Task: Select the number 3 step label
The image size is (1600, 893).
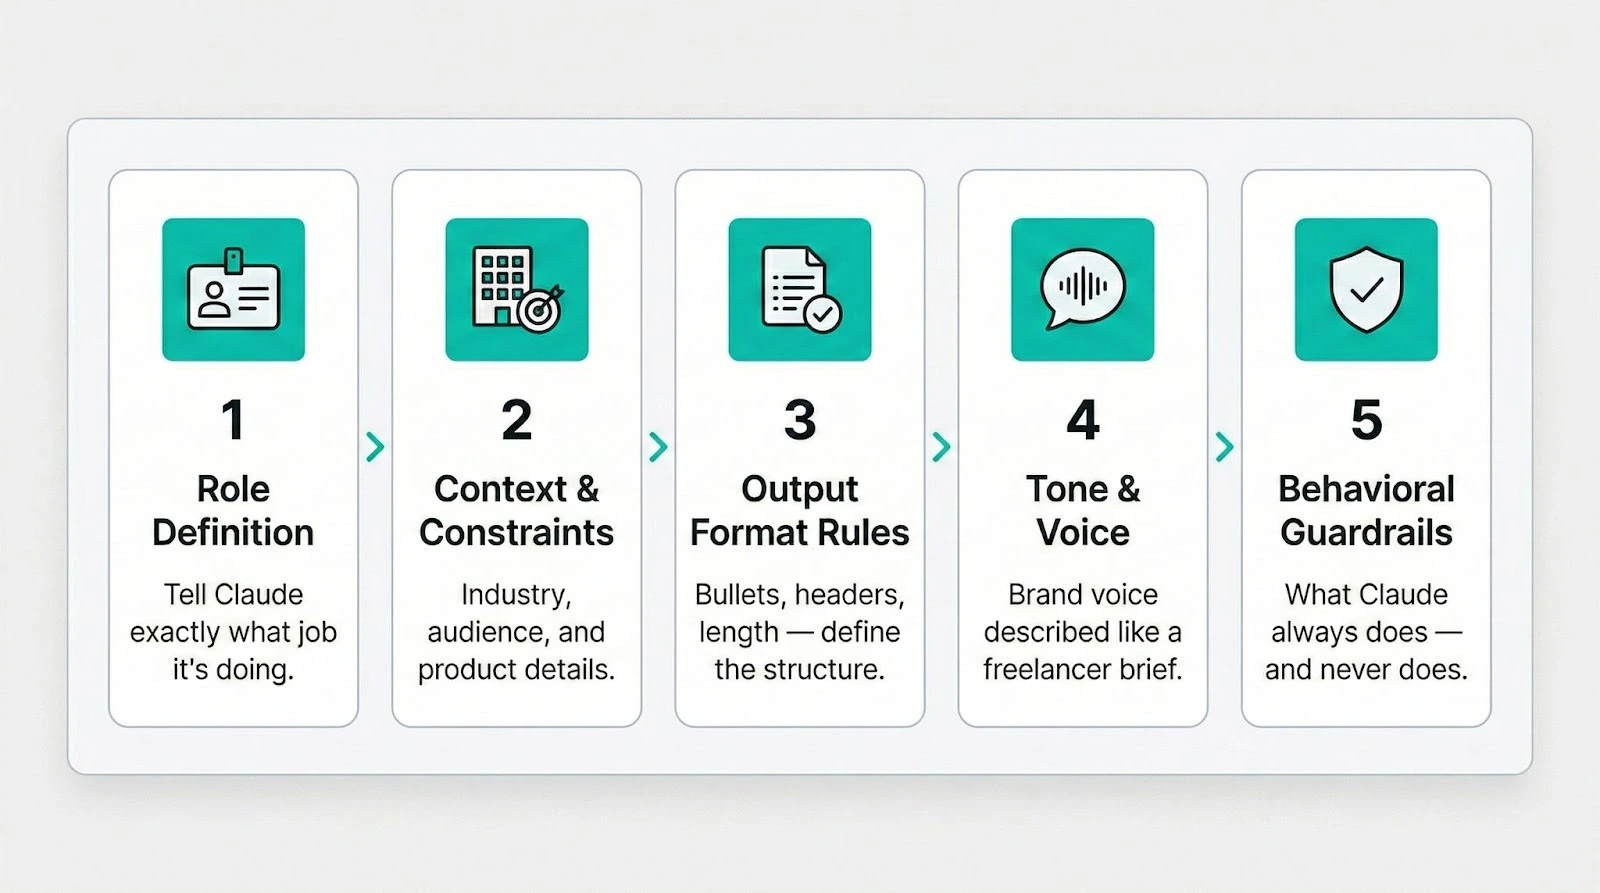Action: coord(800,420)
